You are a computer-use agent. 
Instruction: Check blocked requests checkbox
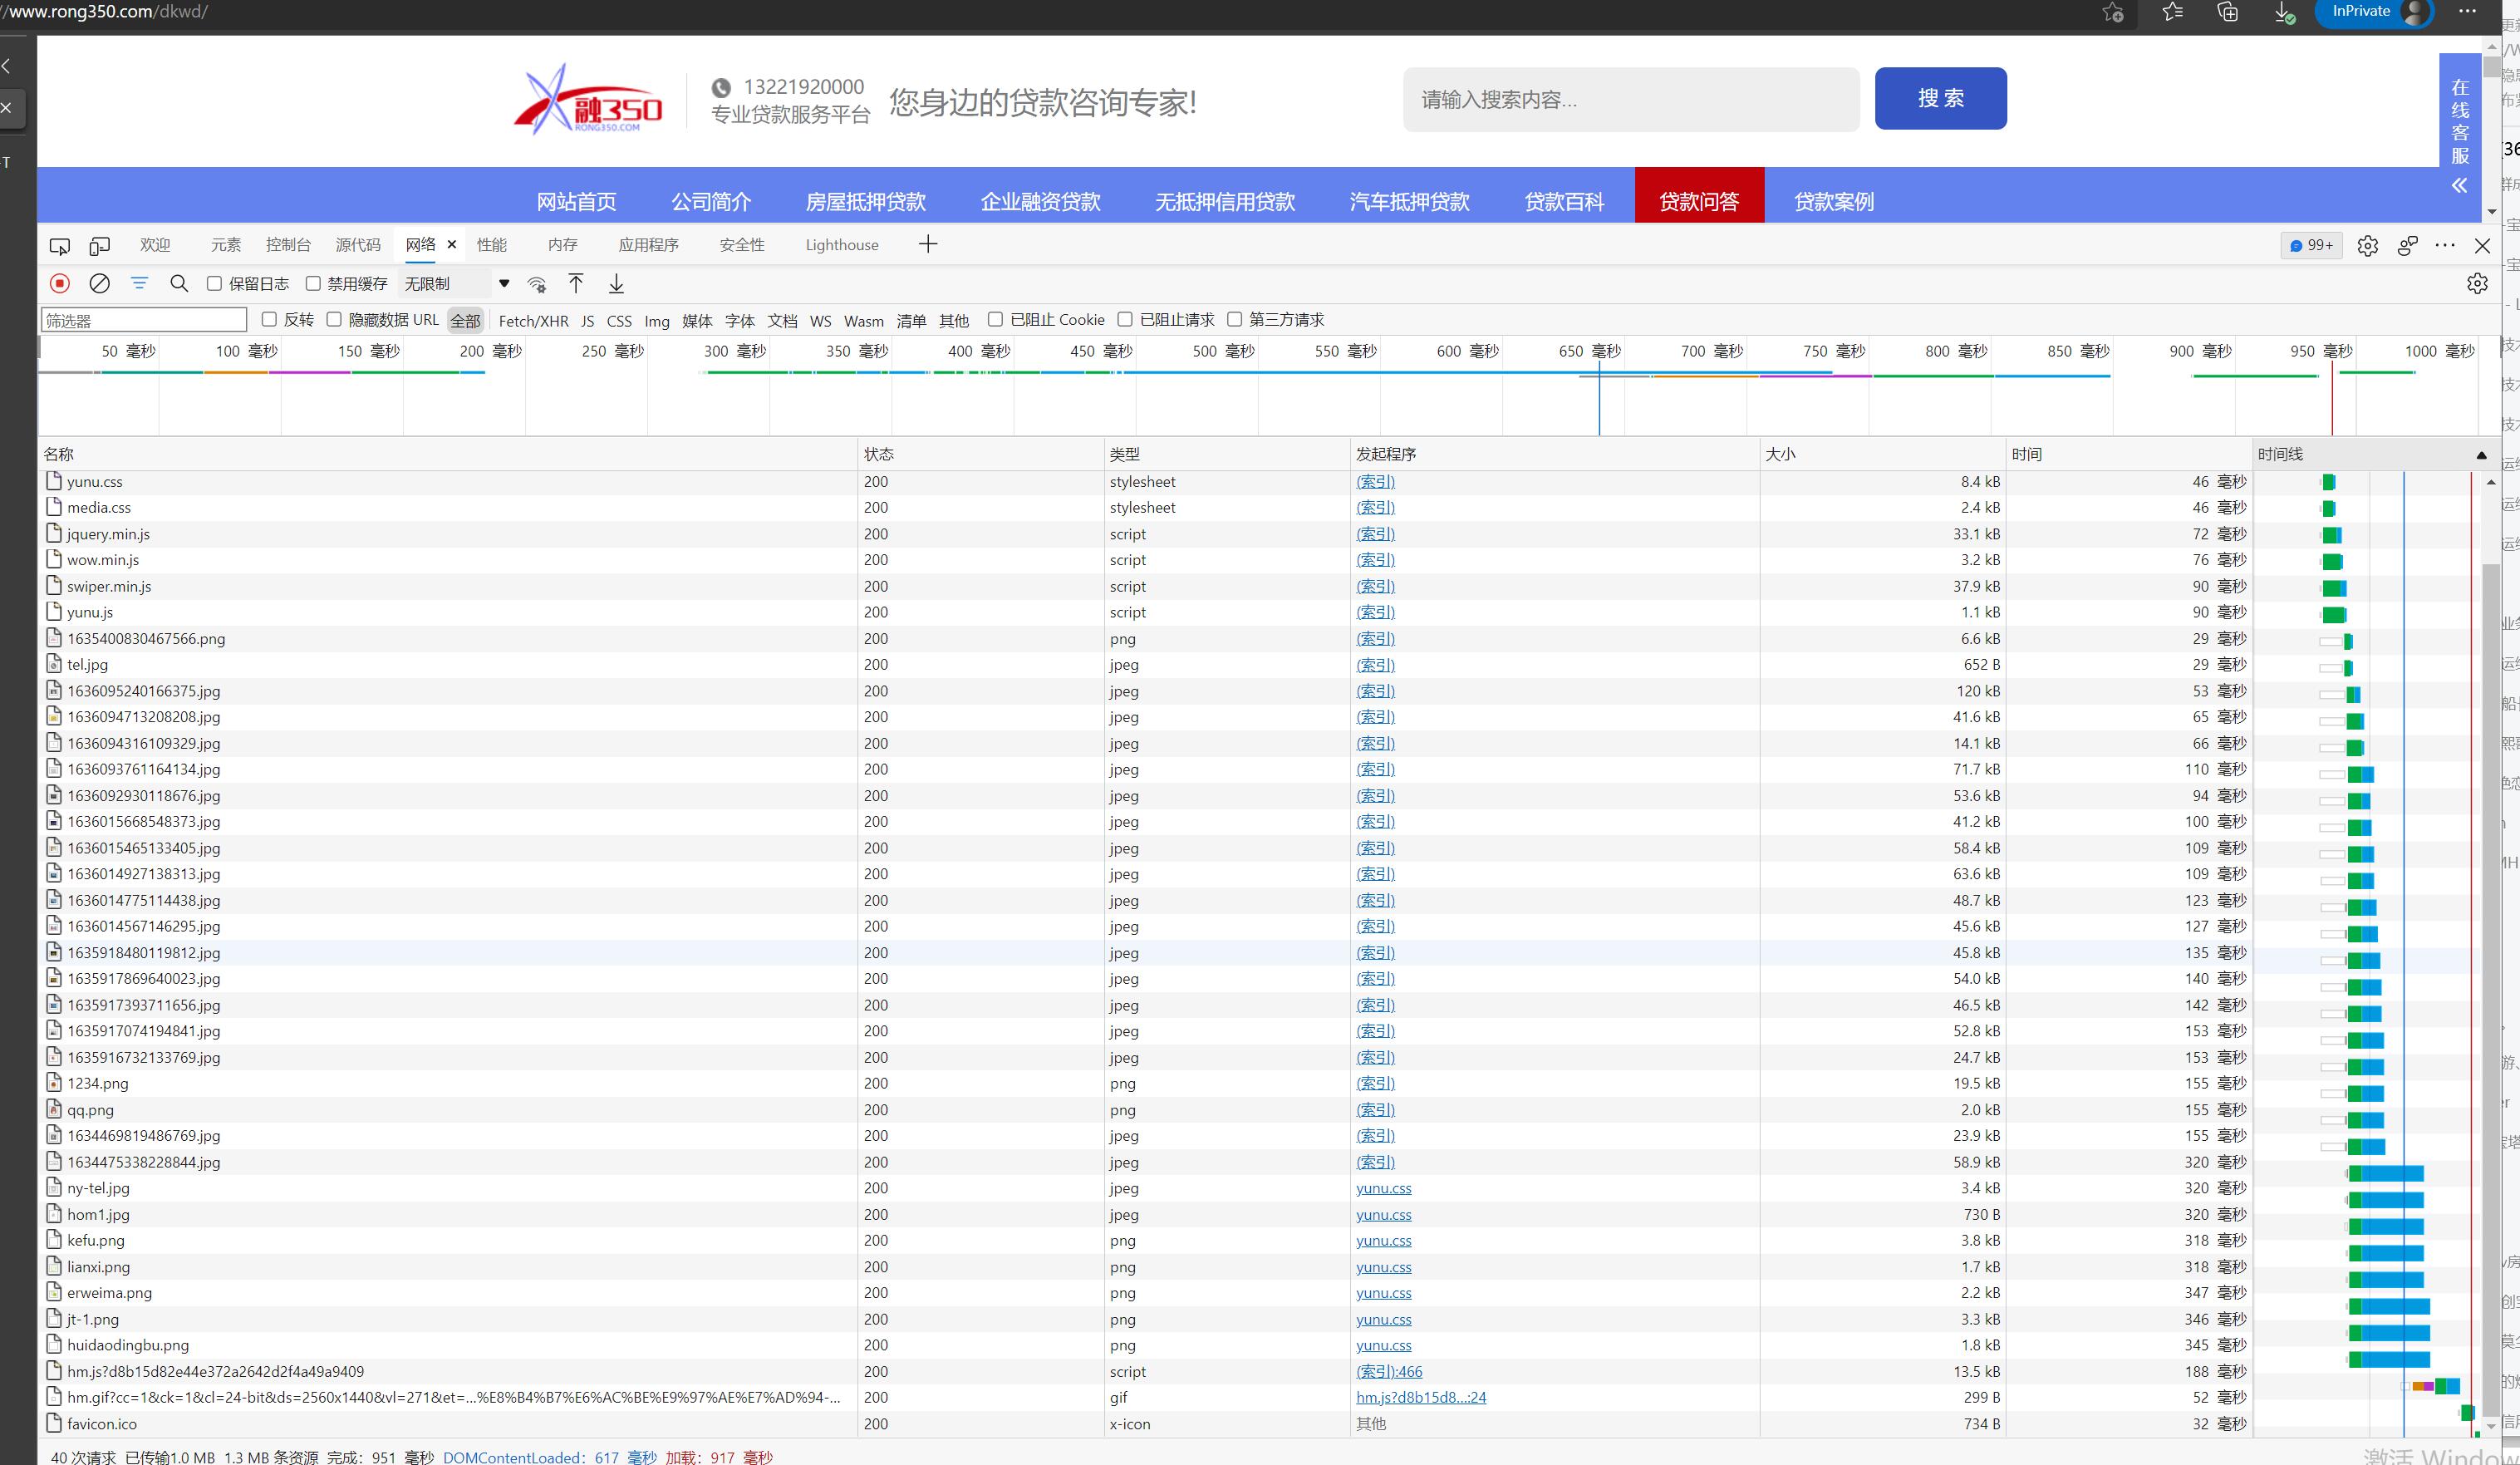(1125, 320)
